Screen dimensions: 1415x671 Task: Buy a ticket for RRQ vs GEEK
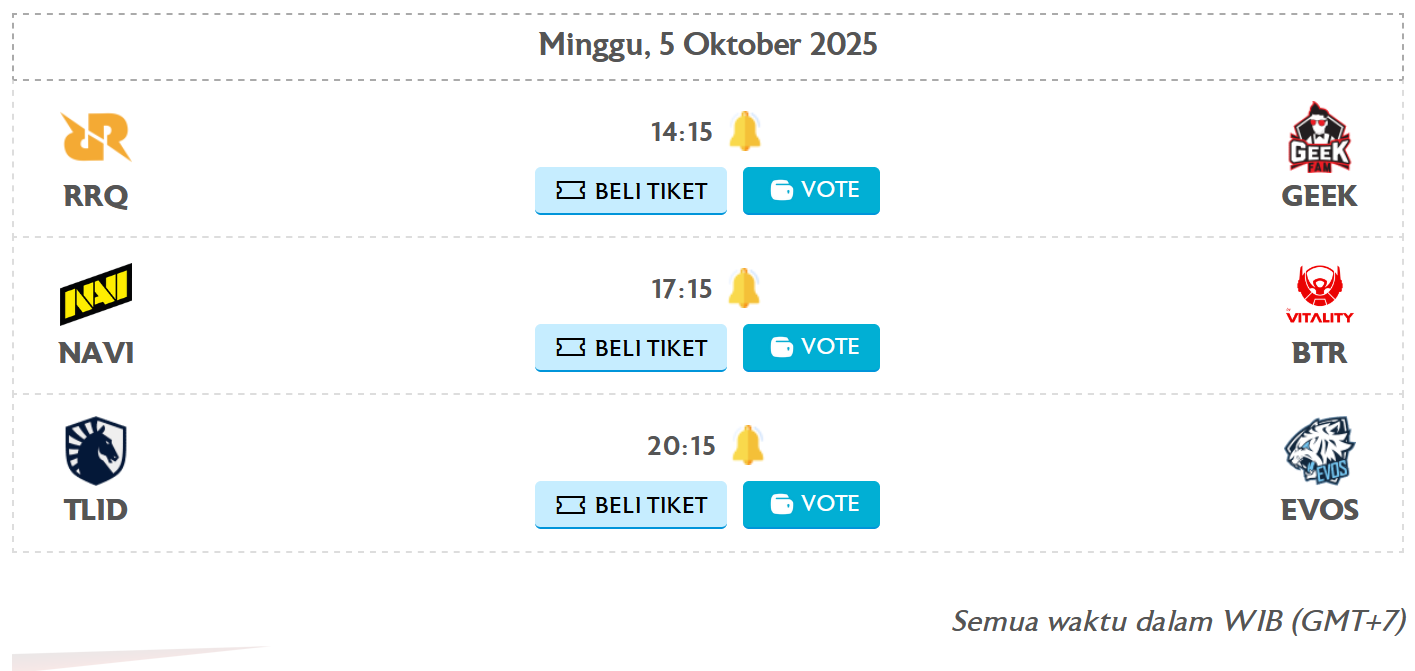click(x=630, y=191)
